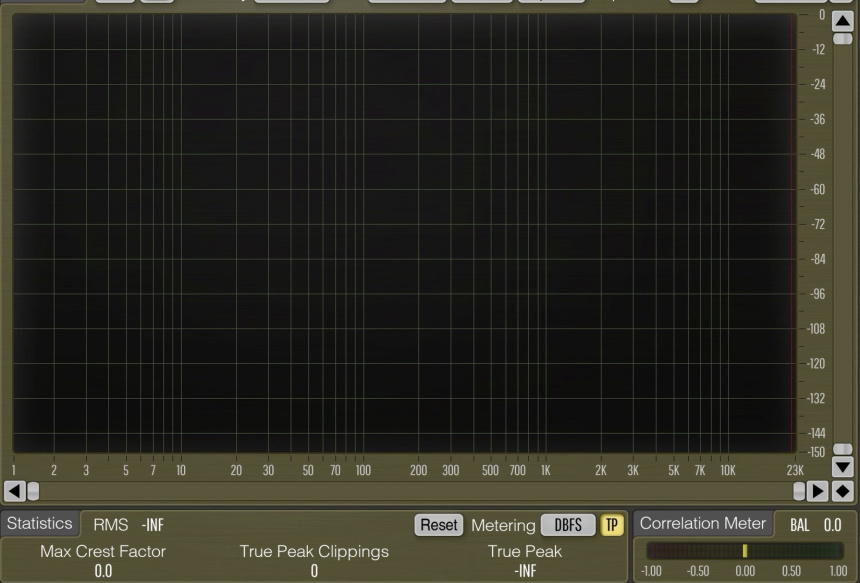The width and height of the screenshot is (860, 583).
Task: Click the 1K frequency axis label
Action: (x=545, y=470)
